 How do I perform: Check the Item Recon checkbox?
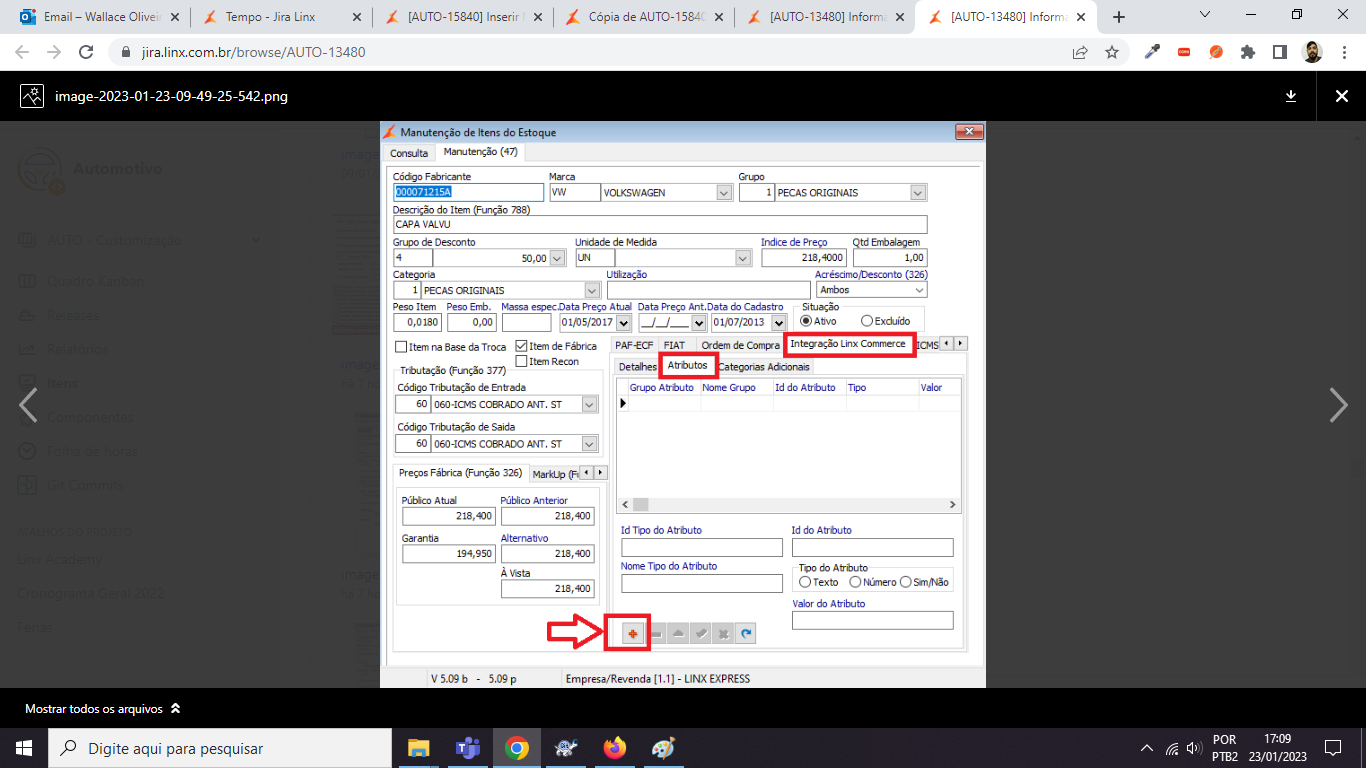point(521,361)
